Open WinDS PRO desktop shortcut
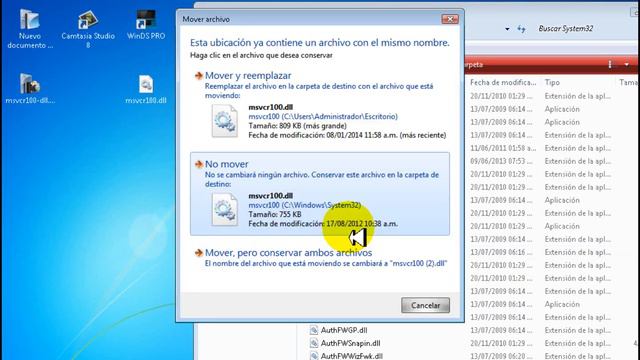This screenshot has height=360, width=640. point(146,25)
